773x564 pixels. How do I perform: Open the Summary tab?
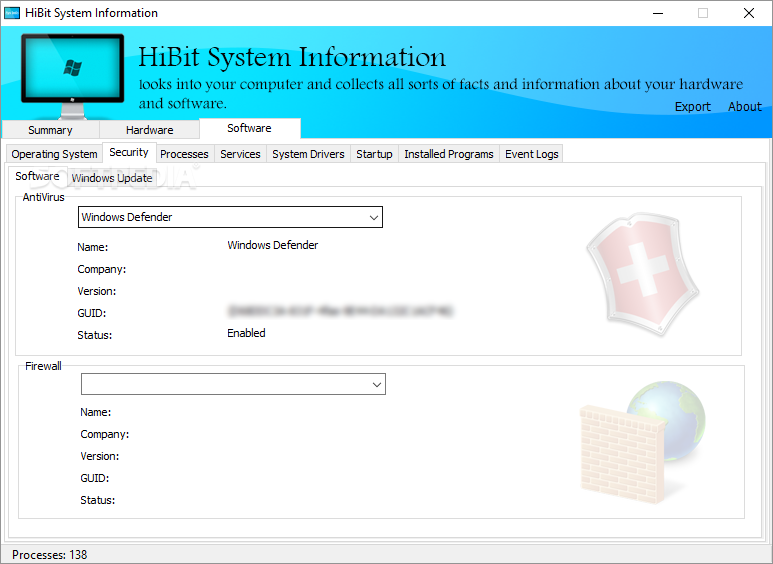50,130
